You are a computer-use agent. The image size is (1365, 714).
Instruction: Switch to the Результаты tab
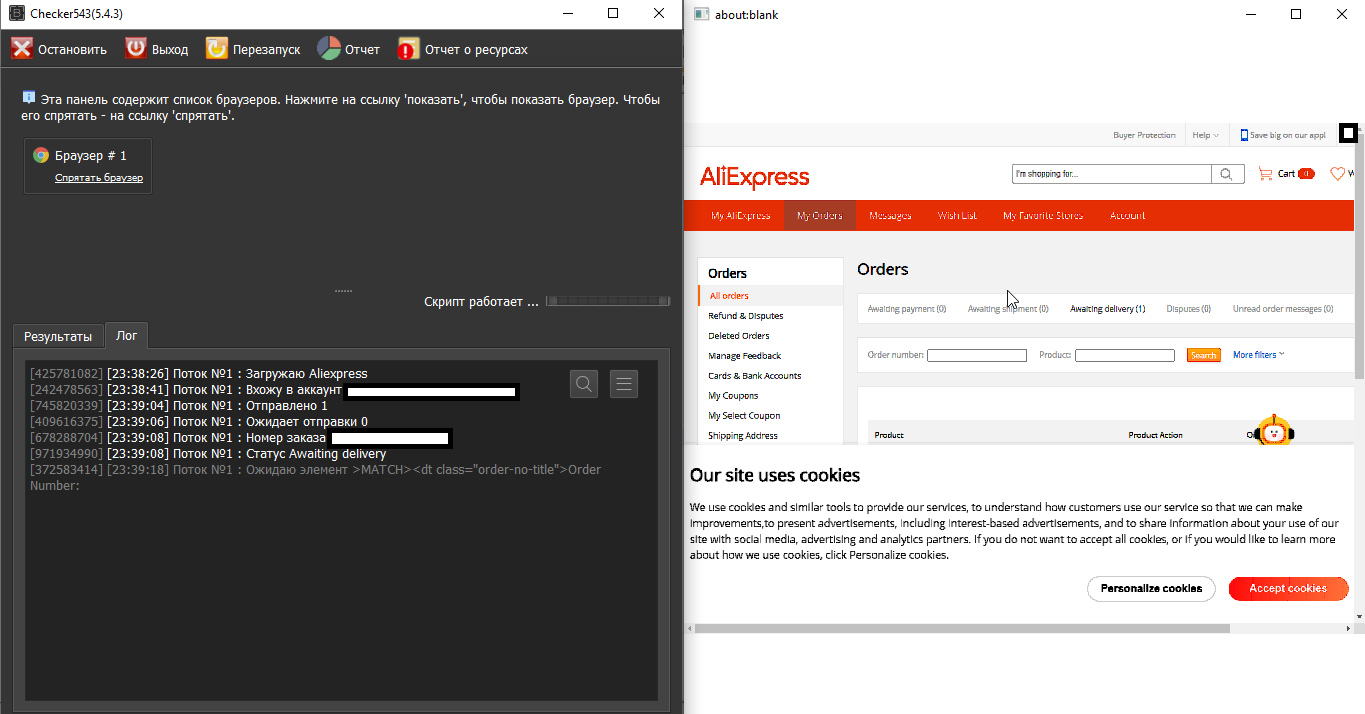[x=58, y=336]
